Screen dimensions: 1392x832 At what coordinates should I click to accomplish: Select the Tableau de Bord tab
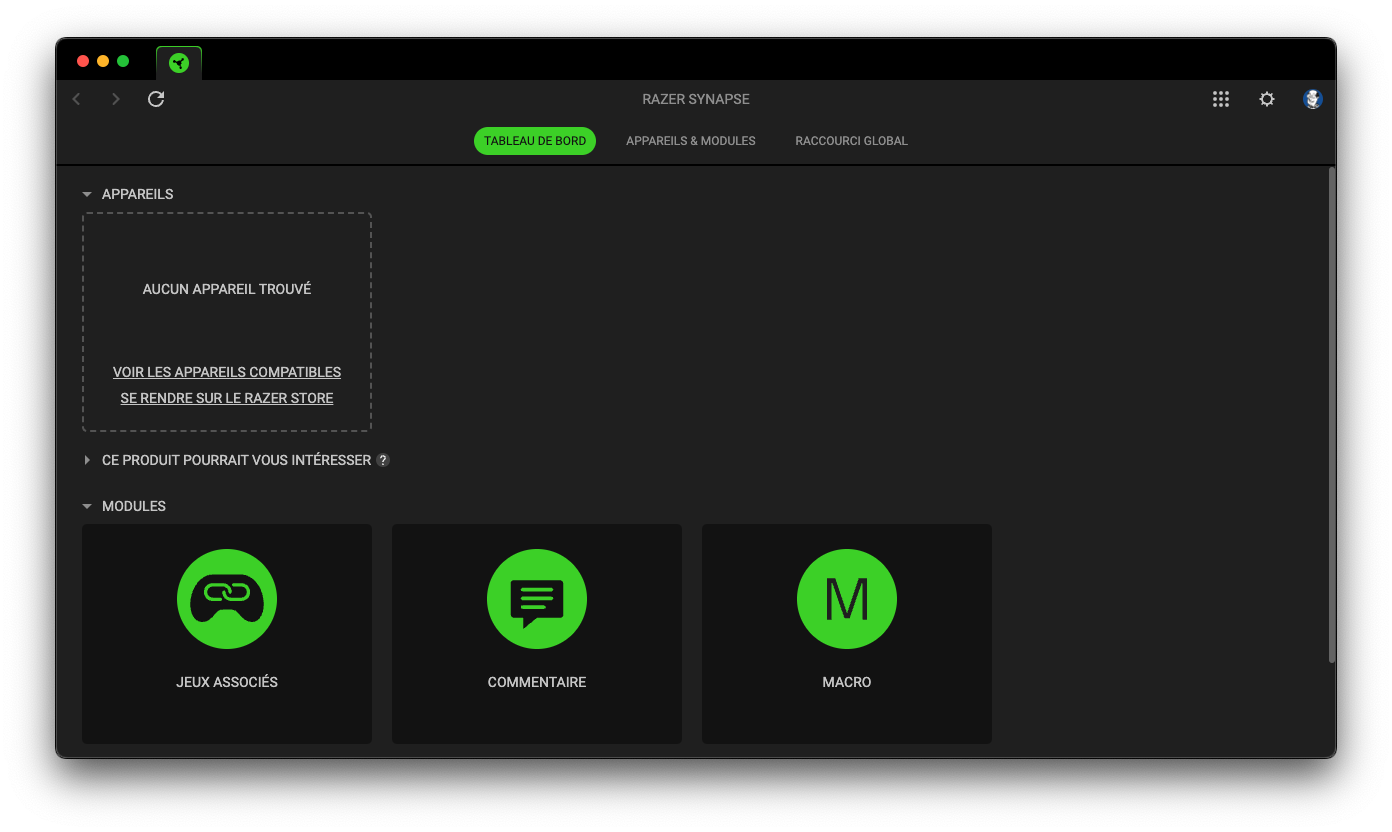click(535, 141)
